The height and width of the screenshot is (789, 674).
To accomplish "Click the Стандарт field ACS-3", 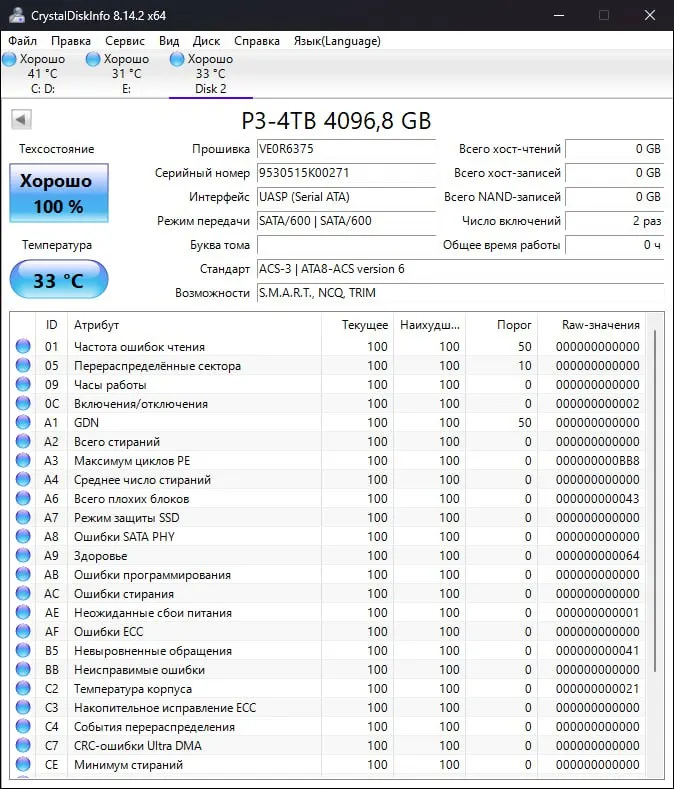I will pyautogui.click(x=461, y=269).
